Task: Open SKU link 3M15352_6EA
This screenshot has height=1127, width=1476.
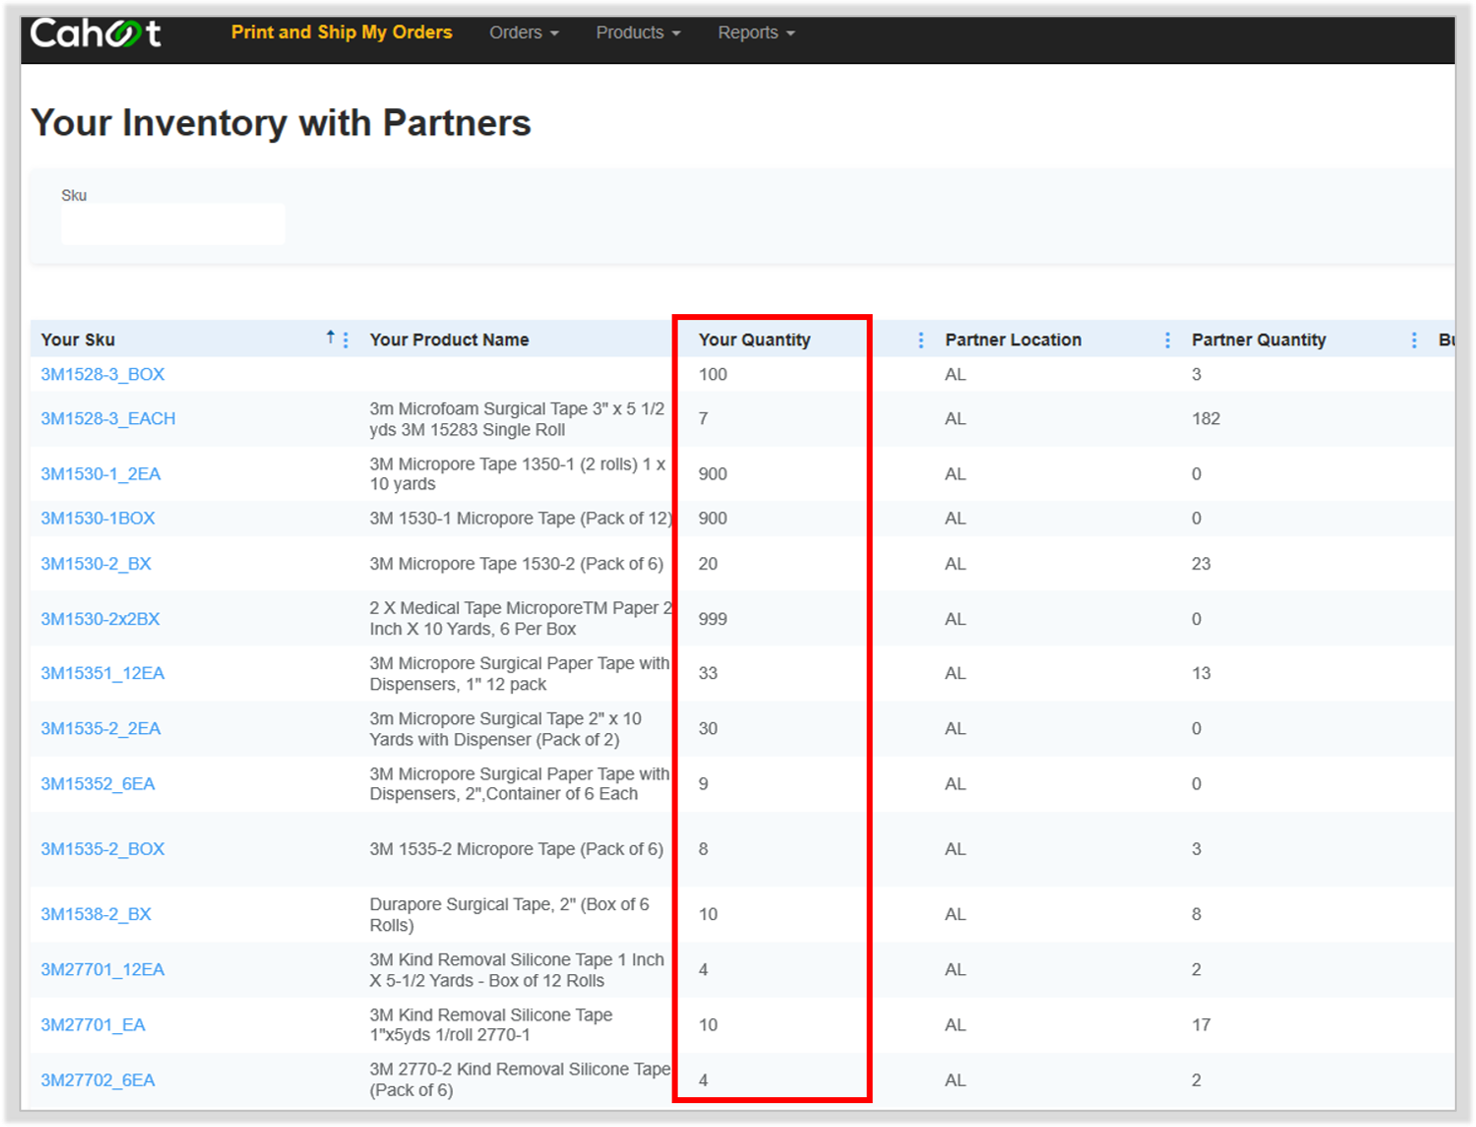Action: point(98,784)
